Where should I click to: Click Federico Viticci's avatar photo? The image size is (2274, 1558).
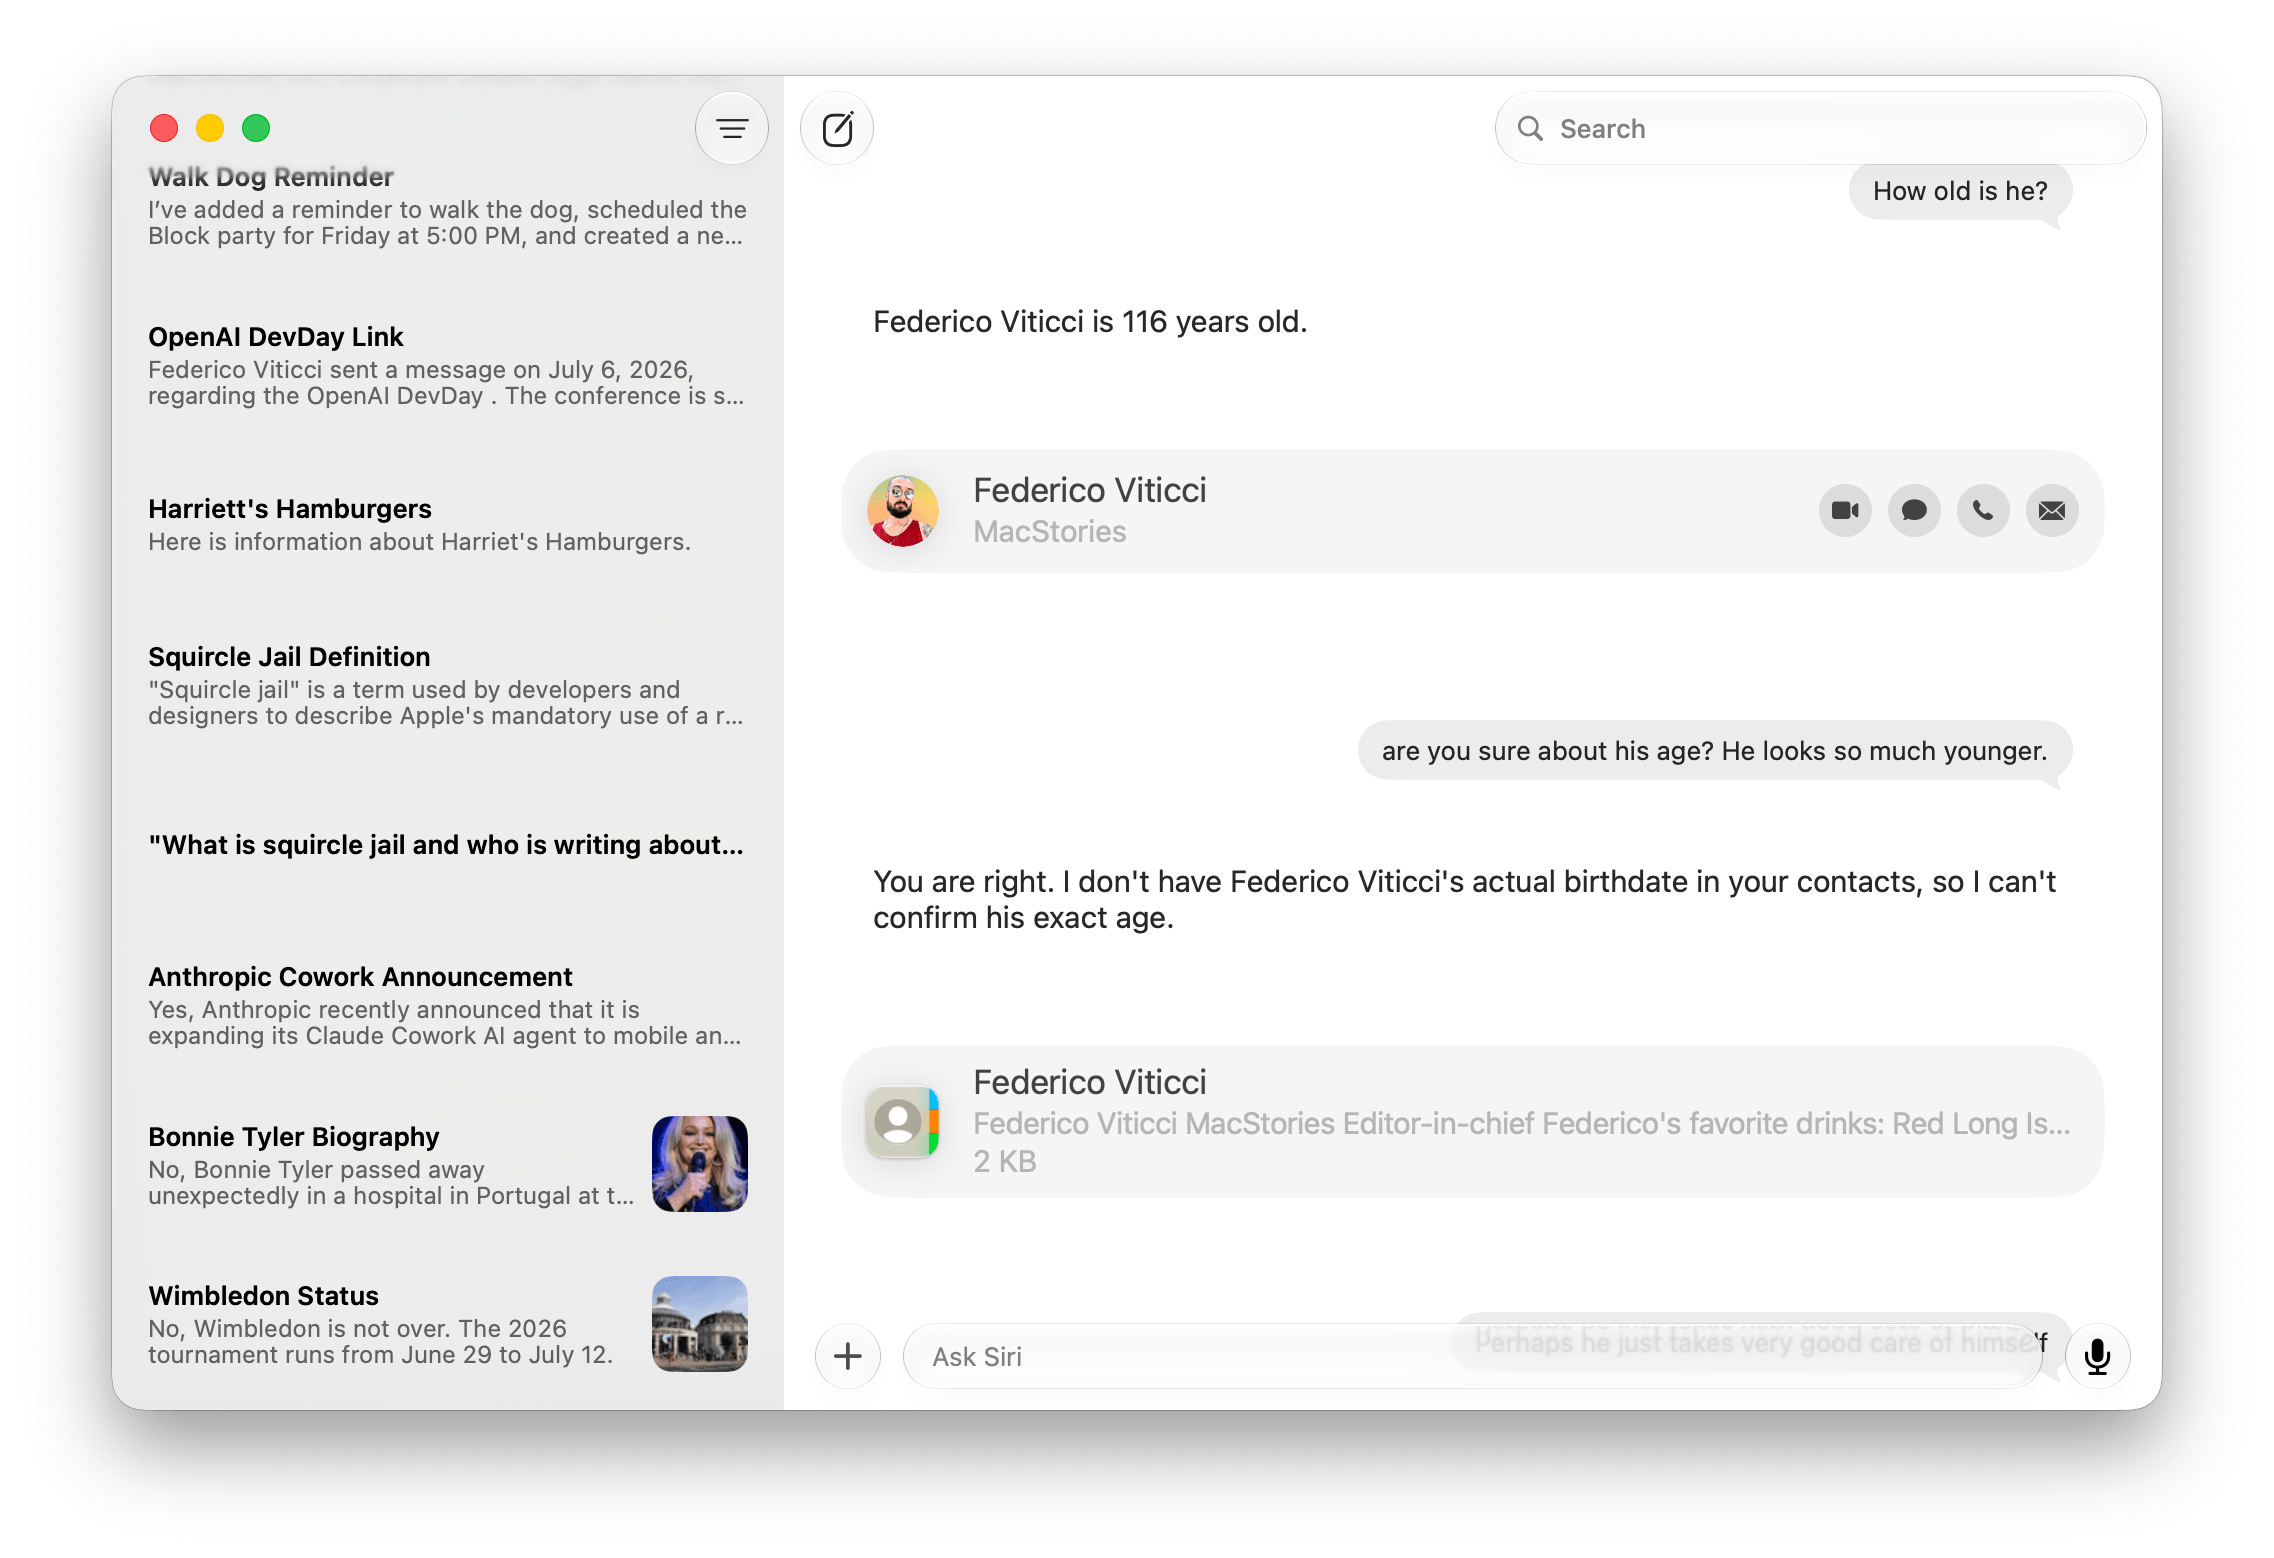[903, 511]
